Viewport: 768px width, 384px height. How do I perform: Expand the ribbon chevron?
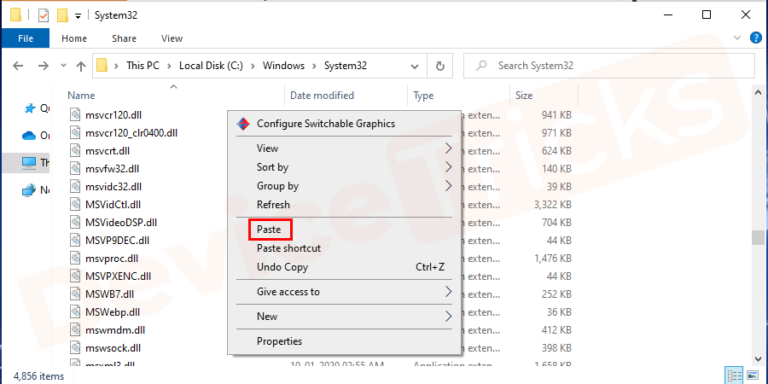[x=737, y=38]
